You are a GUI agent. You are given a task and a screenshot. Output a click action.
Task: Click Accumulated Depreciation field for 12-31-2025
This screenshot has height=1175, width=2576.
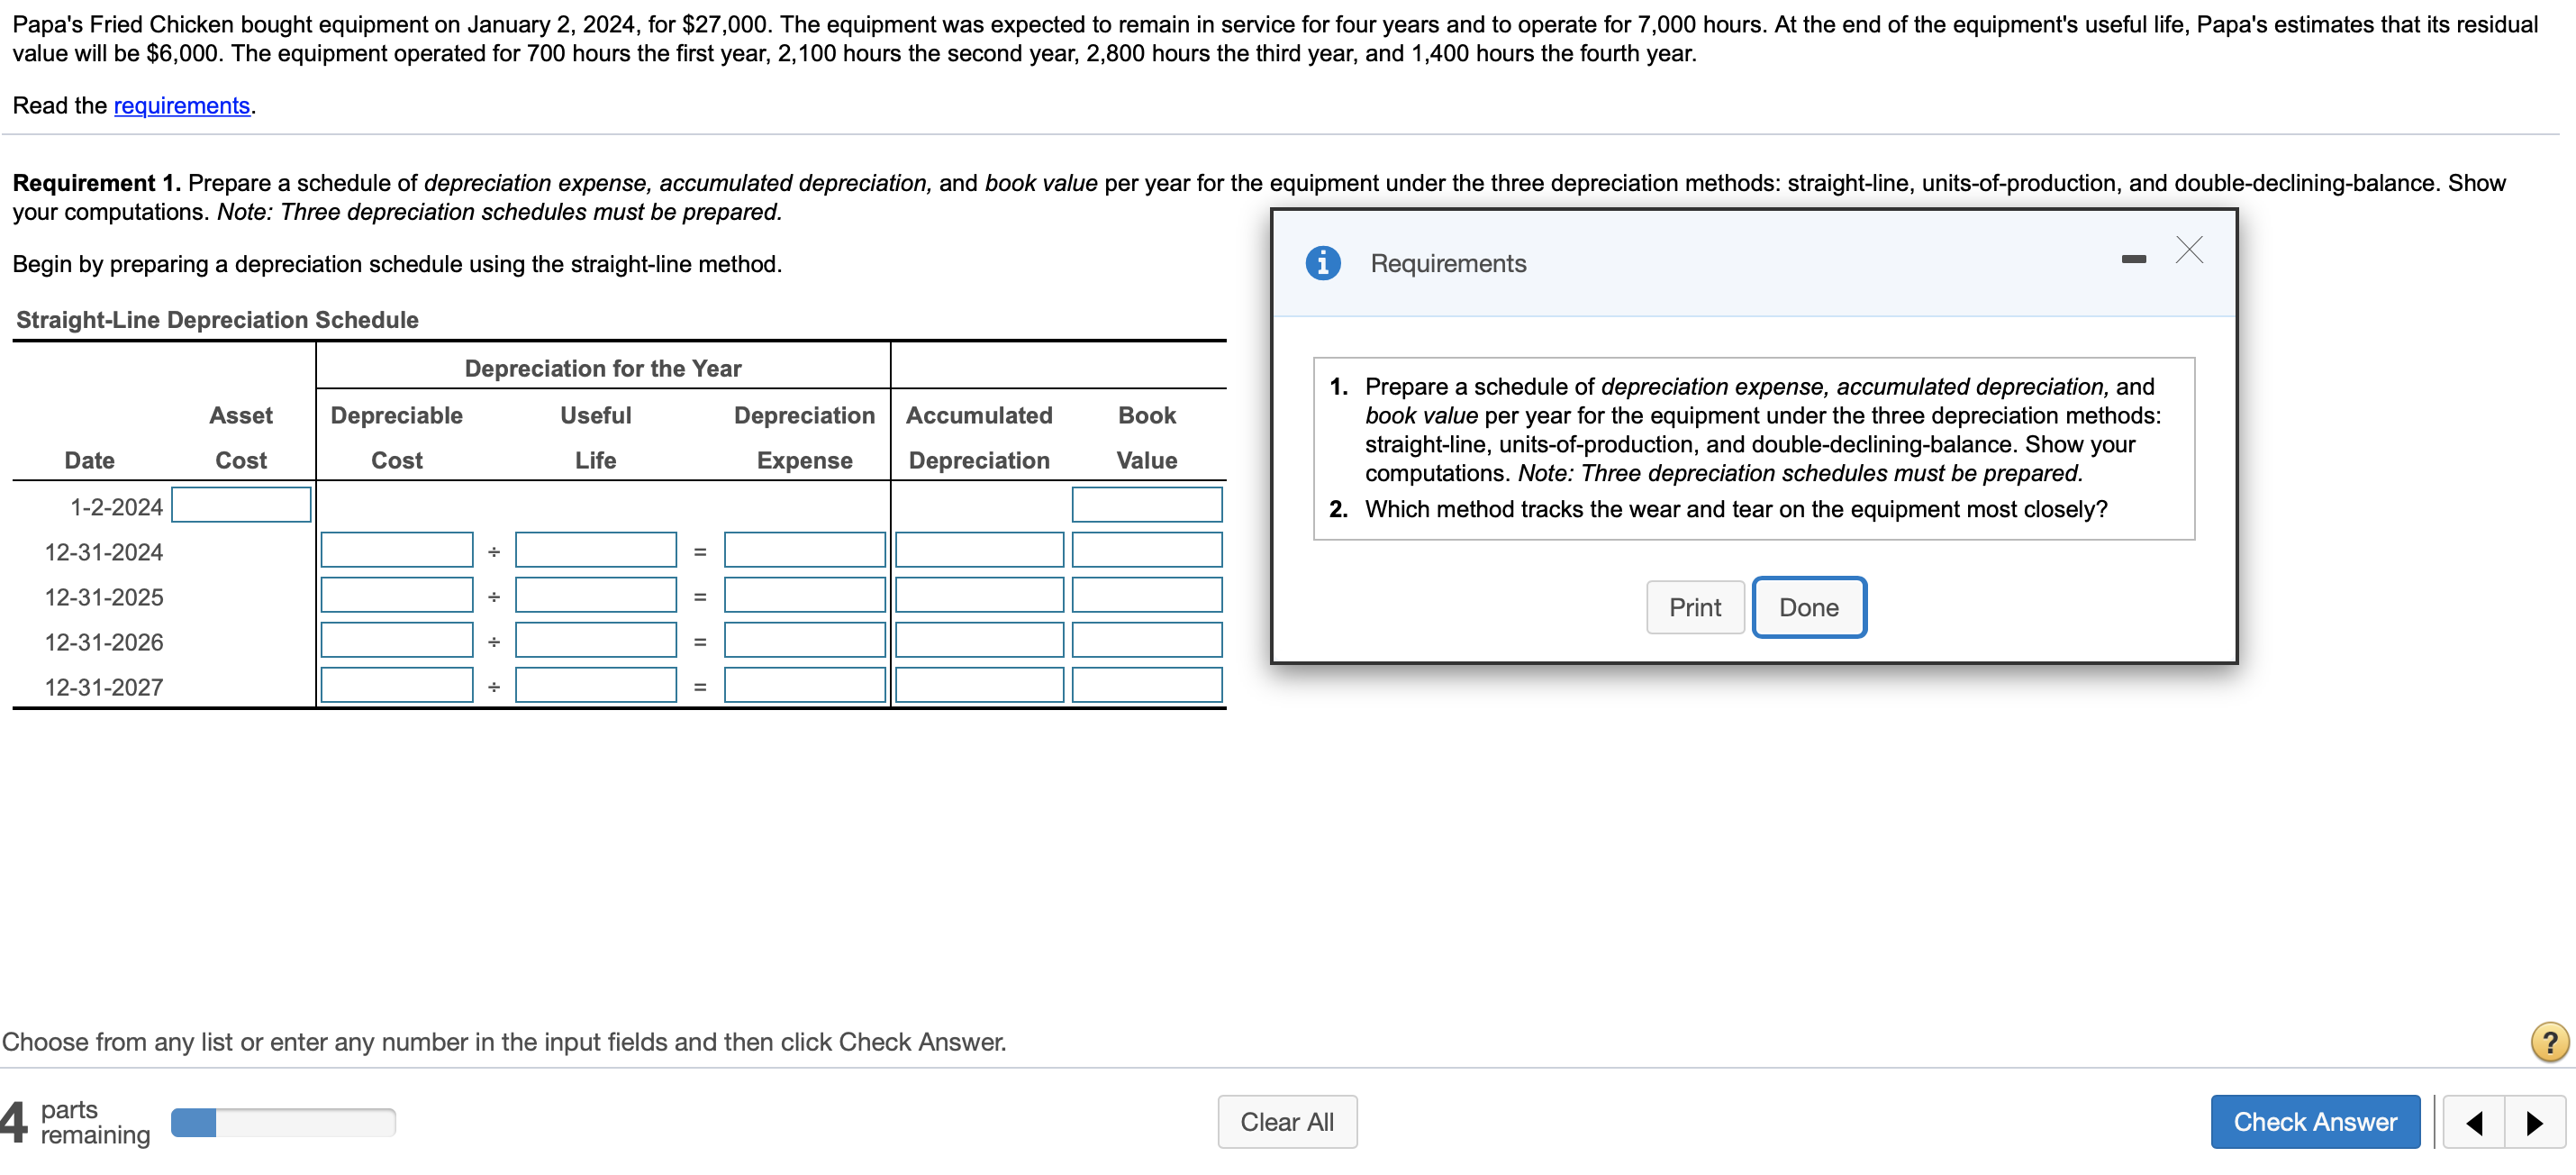point(980,595)
